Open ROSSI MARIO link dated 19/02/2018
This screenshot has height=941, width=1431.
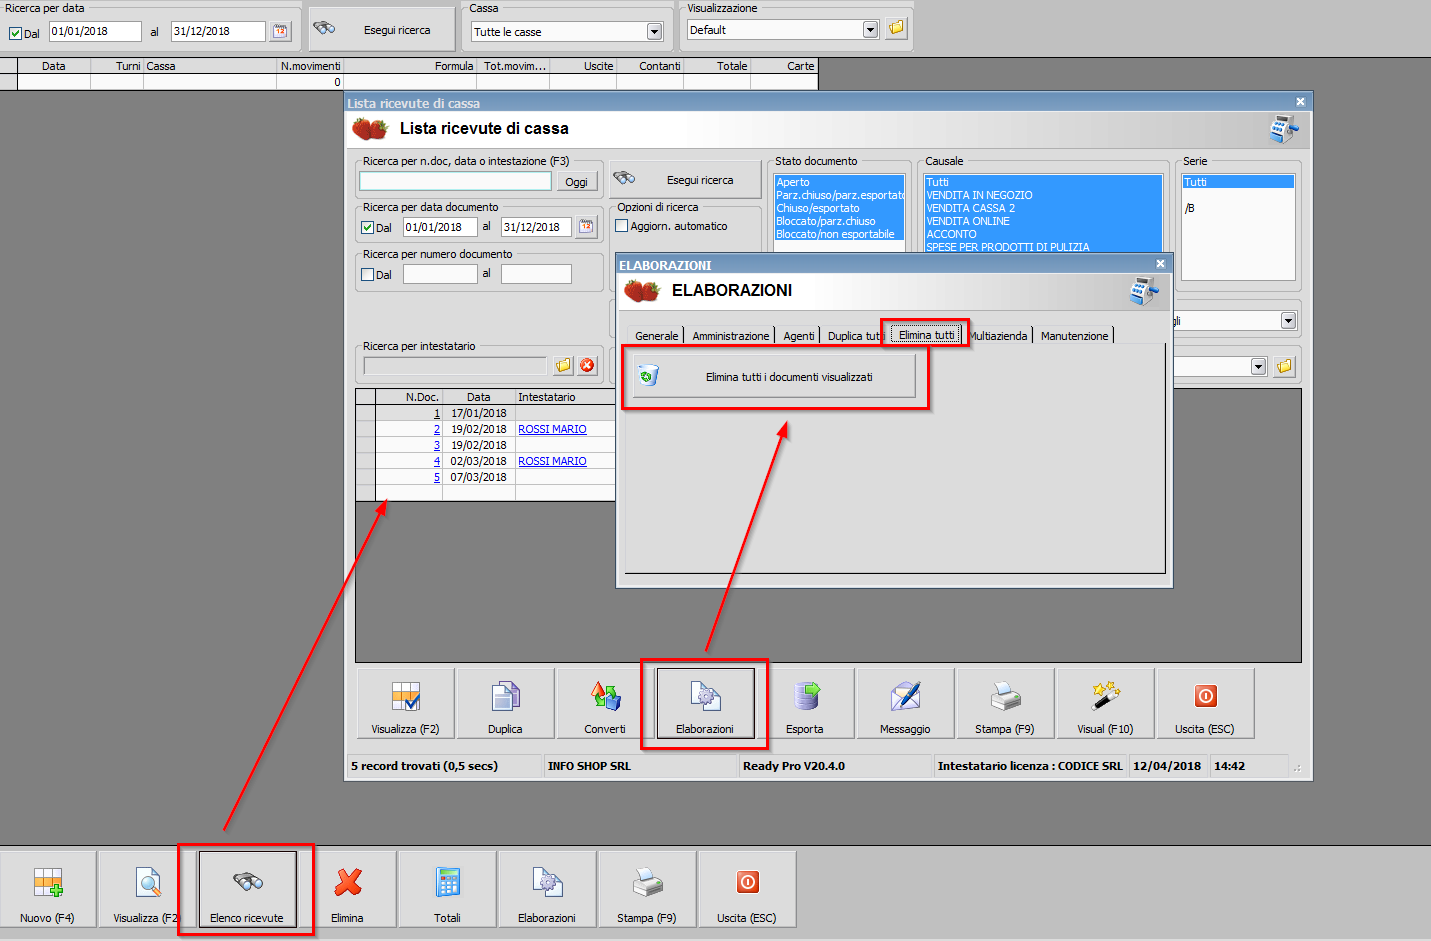552,429
